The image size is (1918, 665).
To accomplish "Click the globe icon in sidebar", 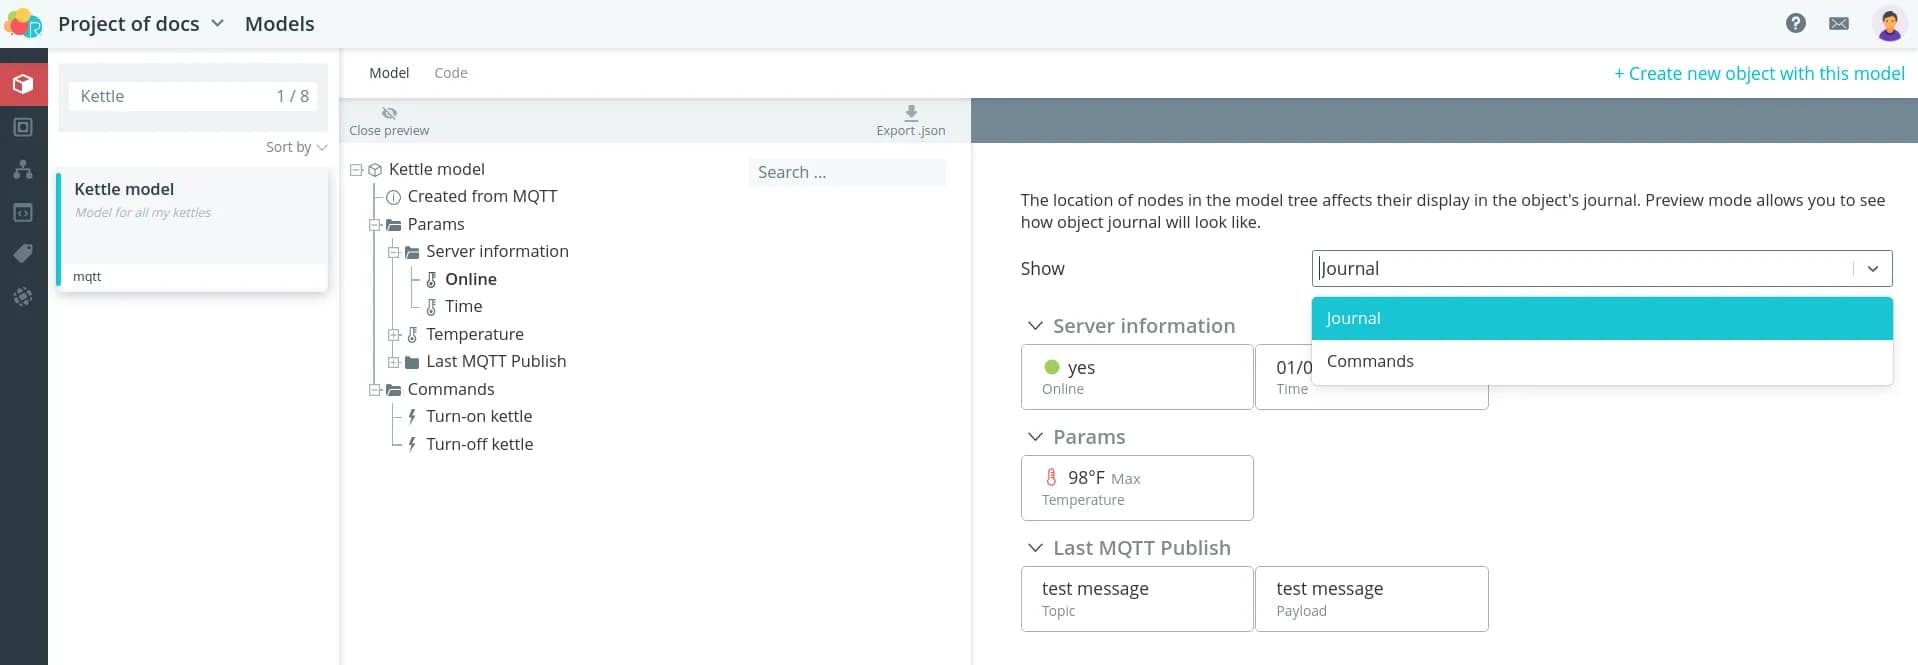I will (23, 297).
